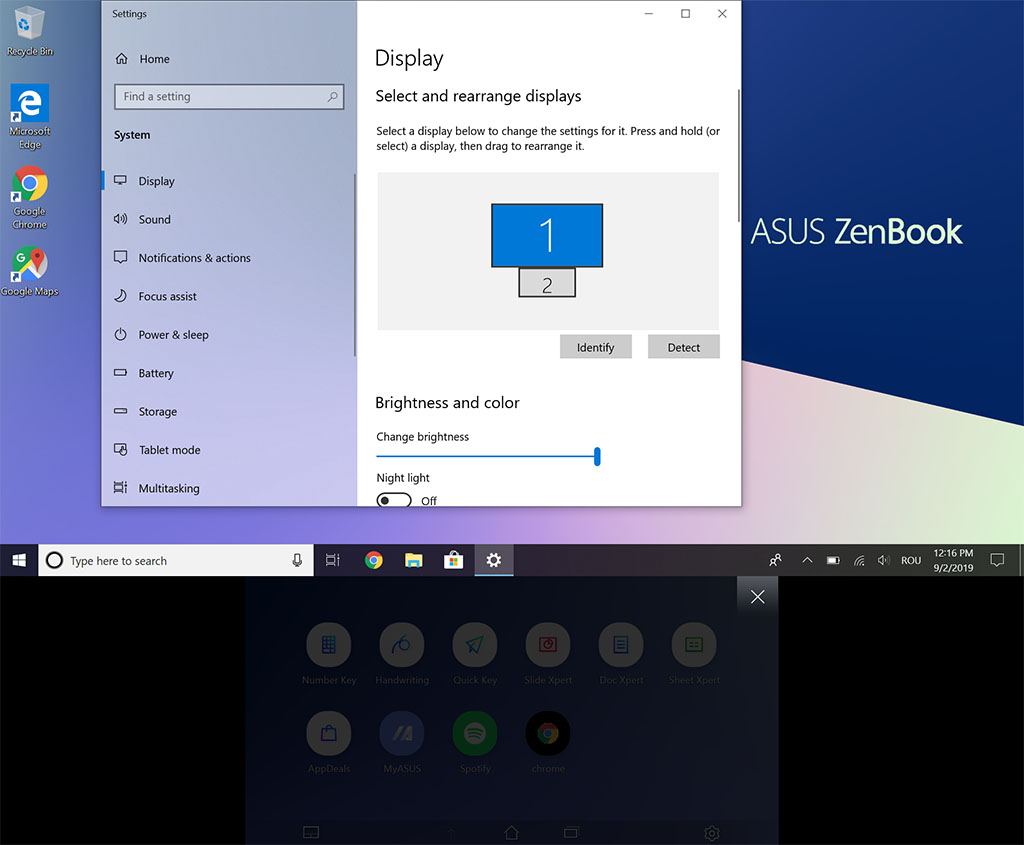Launch Number Key on the ScreenPad
The width and height of the screenshot is (1024, 845).
(x=328, y=654)
